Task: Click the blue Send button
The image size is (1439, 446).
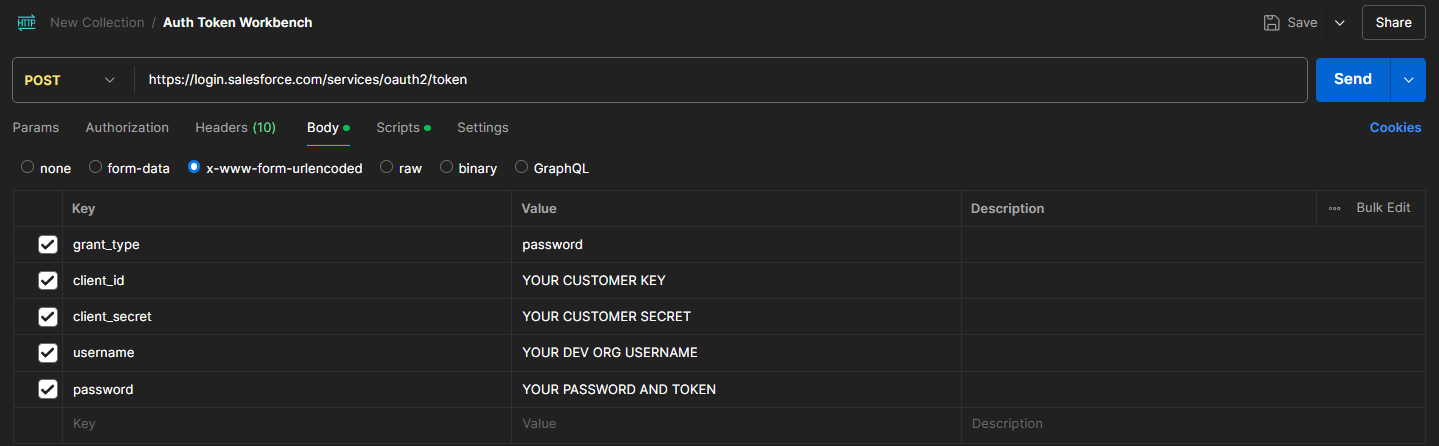Action: pos(1352,80)
